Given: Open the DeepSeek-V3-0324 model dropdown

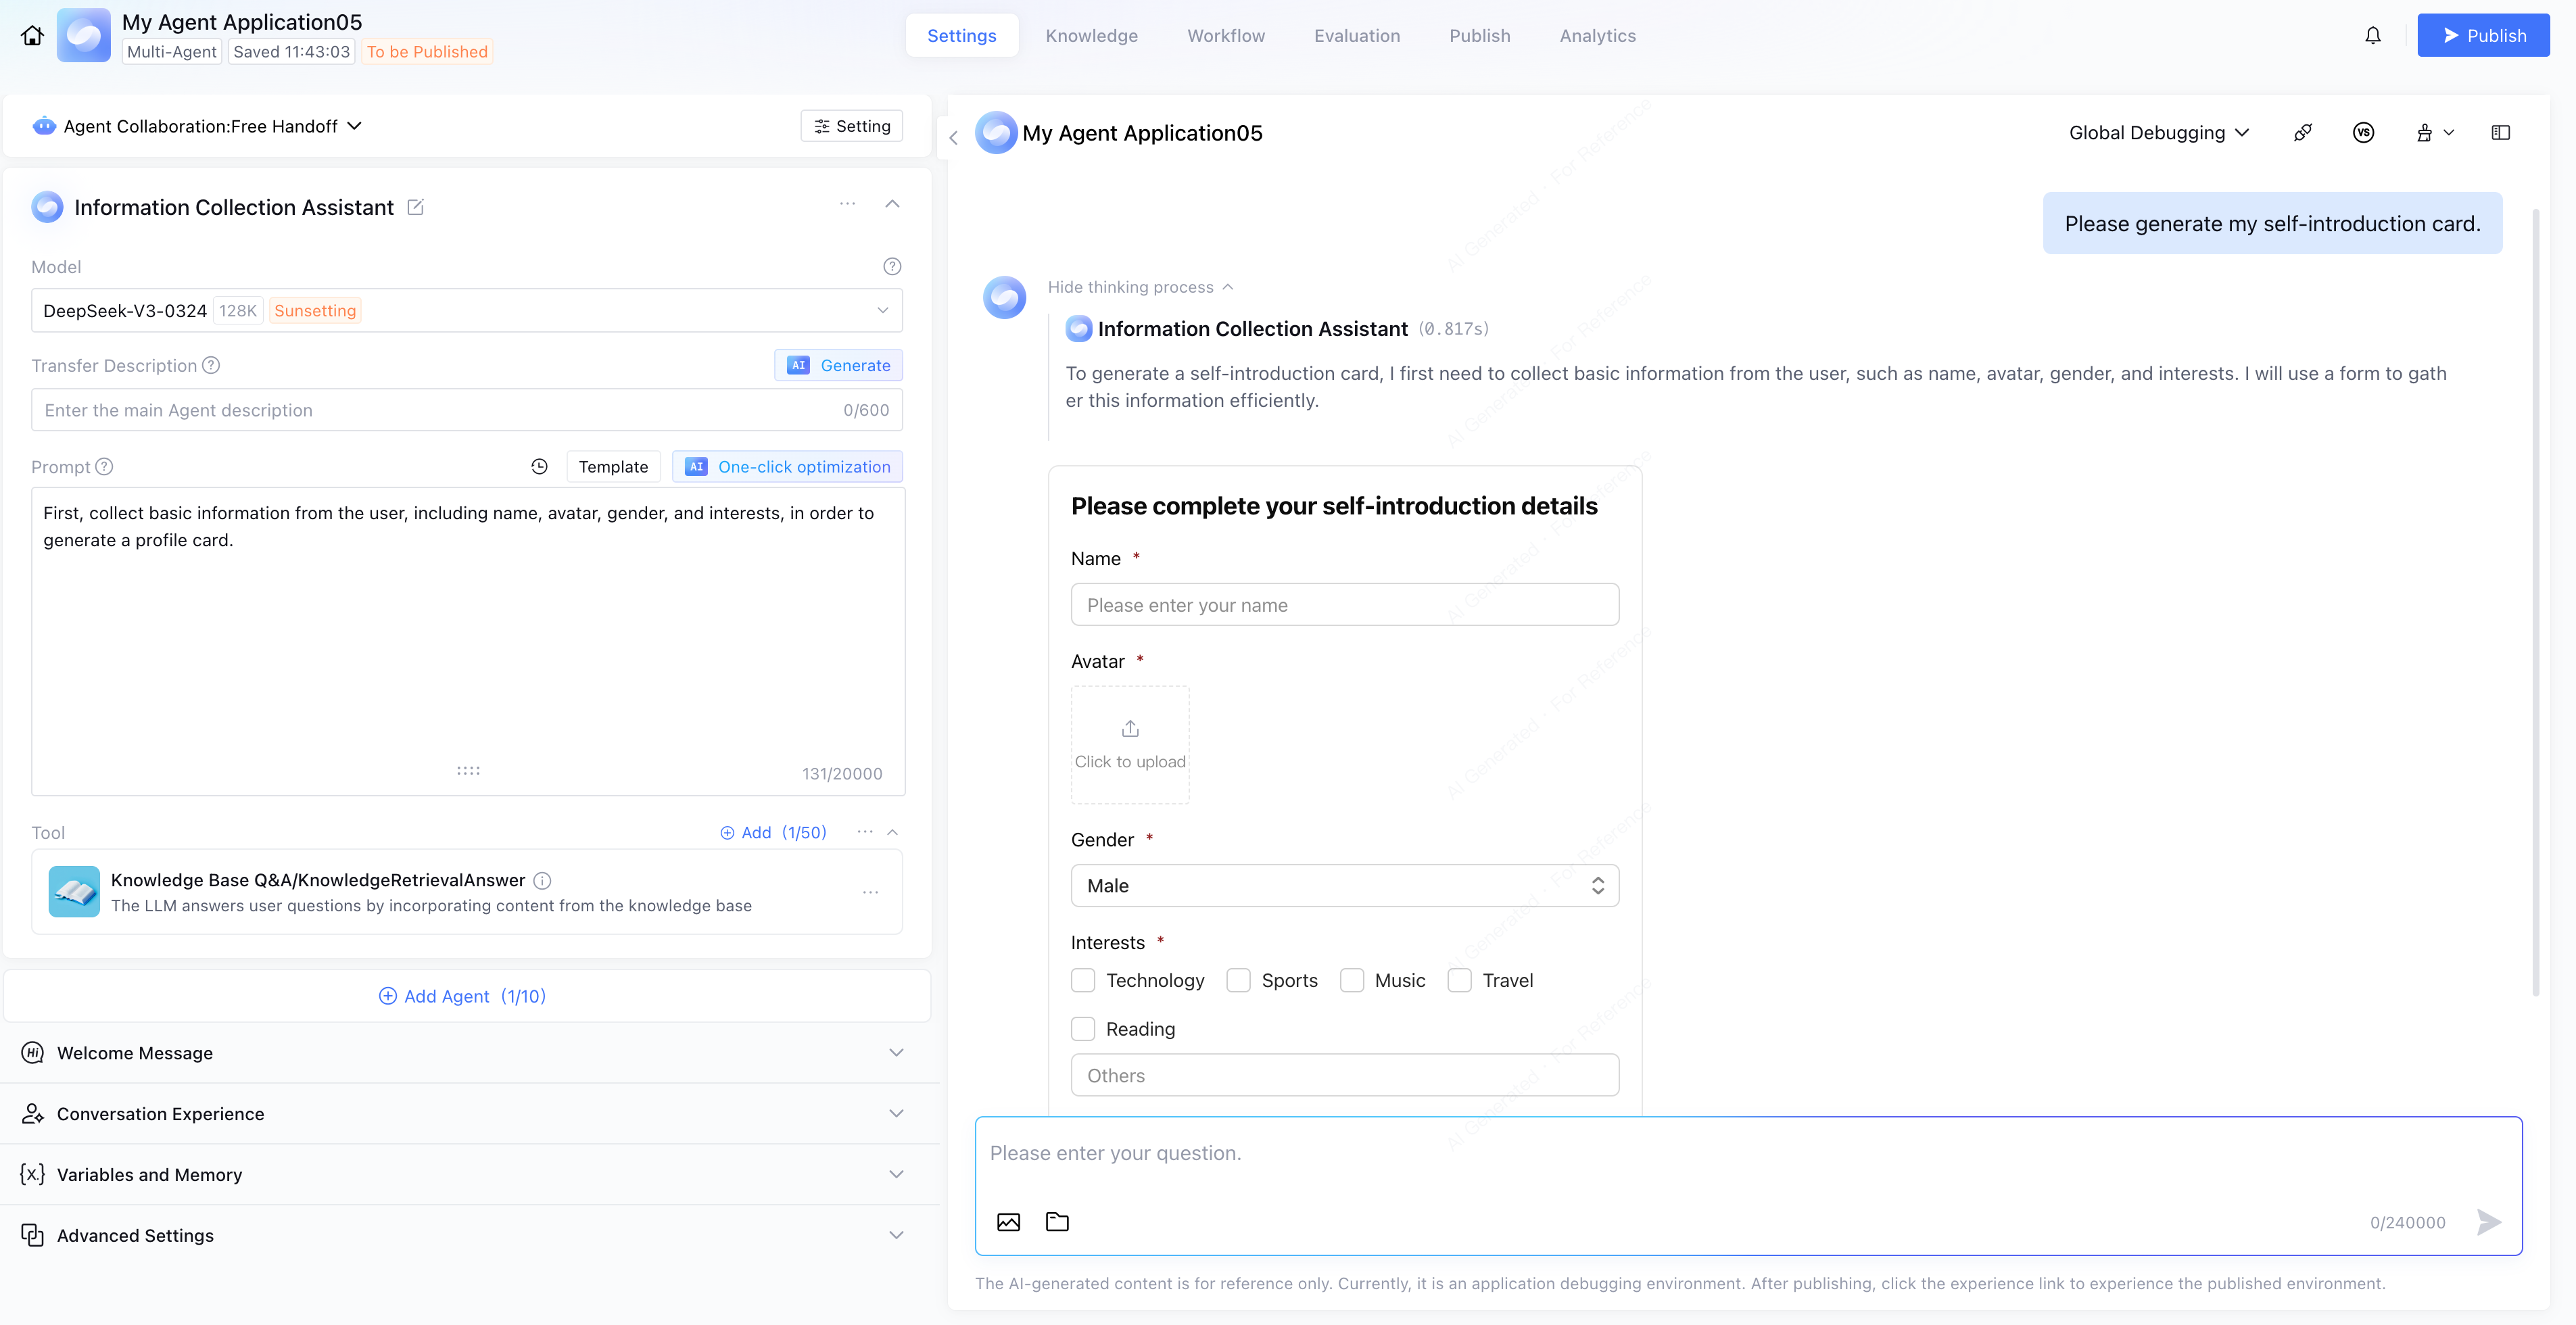Looking at the screenshot, I should [466, 311].
